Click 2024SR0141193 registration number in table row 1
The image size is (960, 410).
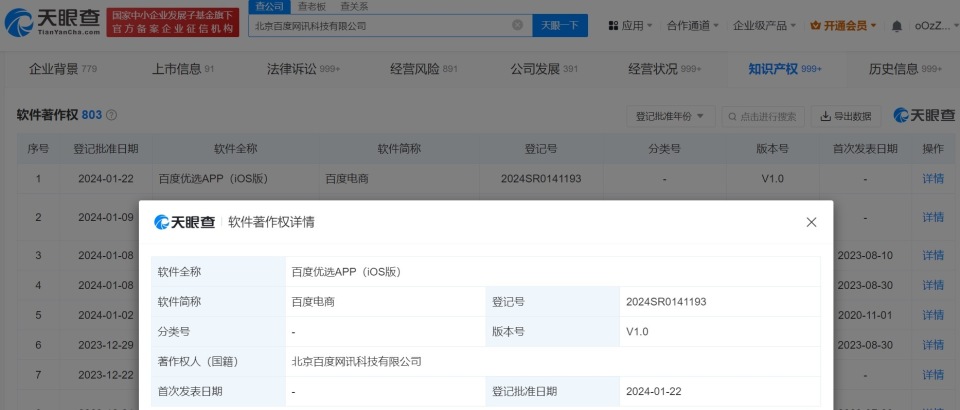tap(541, 179)
